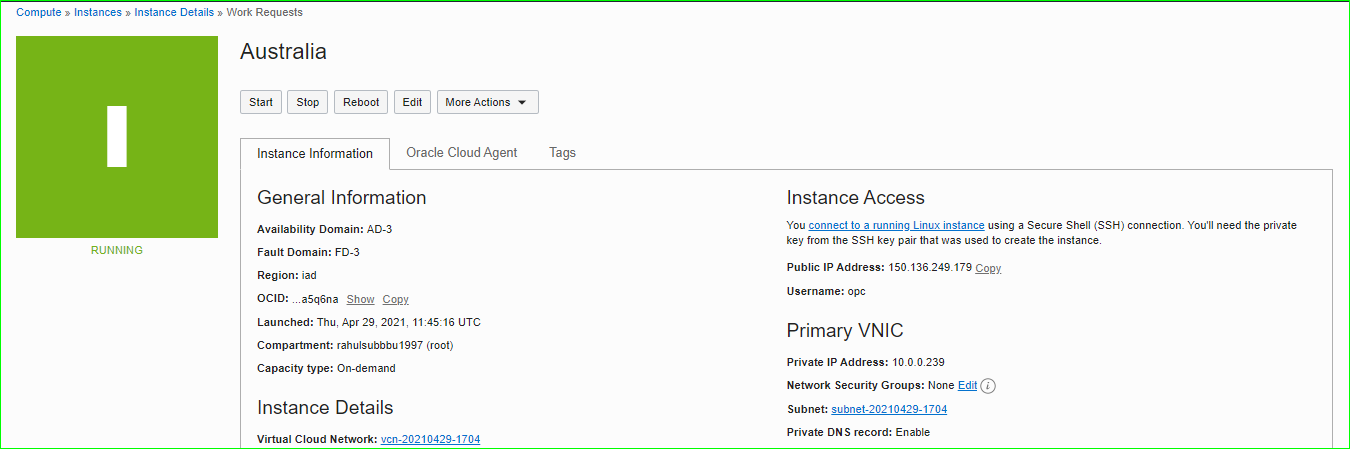Navigate to Instances in breadcrumb
The height and width of the screenshot is (449, 1350).
point(98,13)
